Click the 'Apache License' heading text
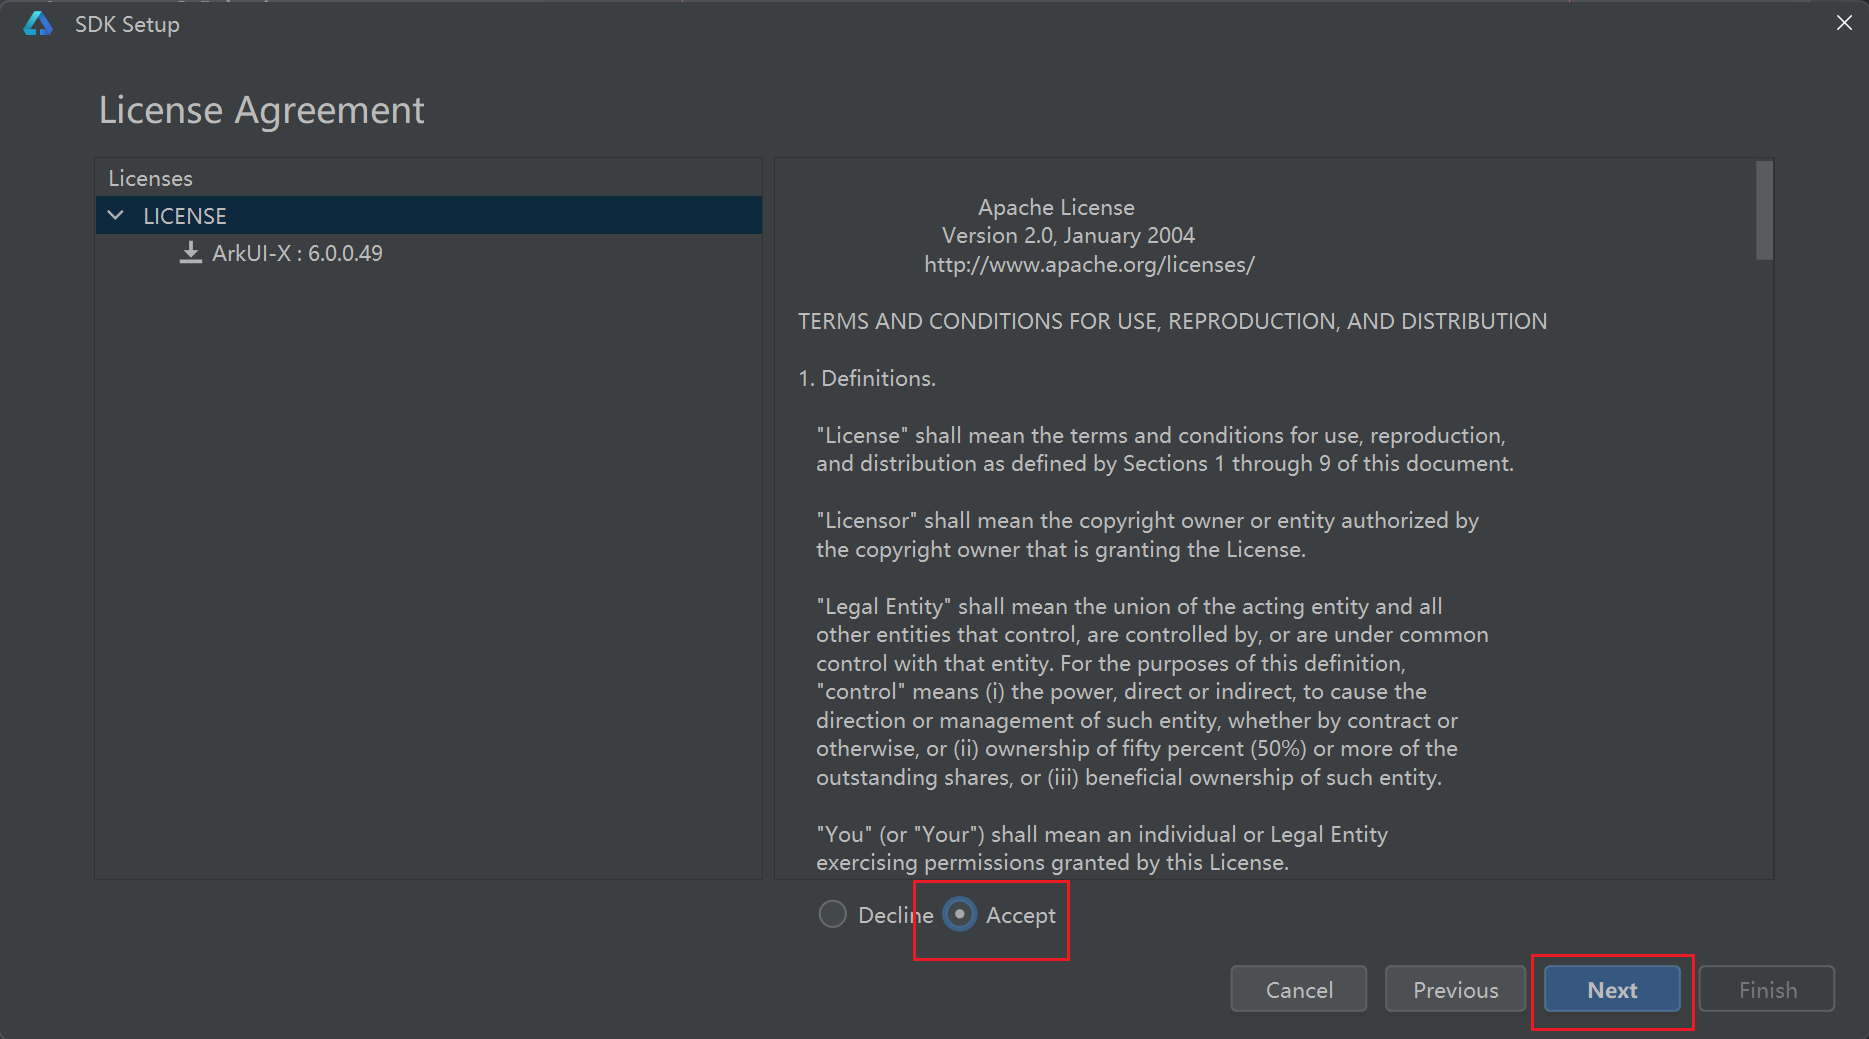1869x1039 pixels. coord(1056,207)
